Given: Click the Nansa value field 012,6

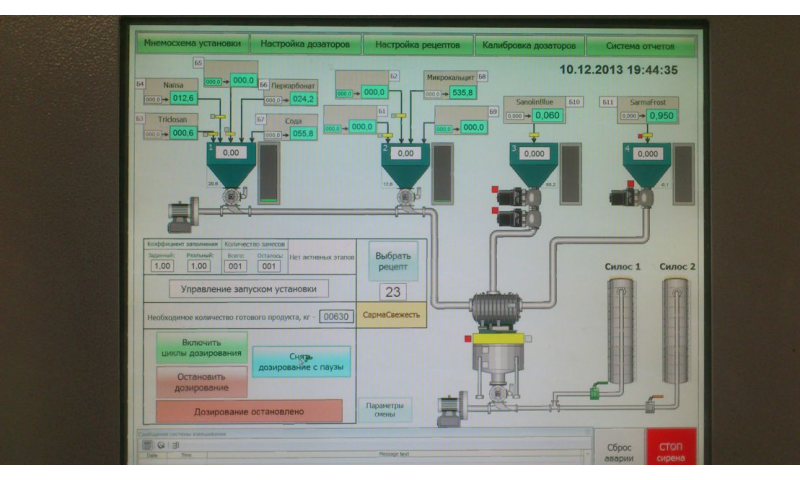Looking at the screenshot, I should pos(183,99).
